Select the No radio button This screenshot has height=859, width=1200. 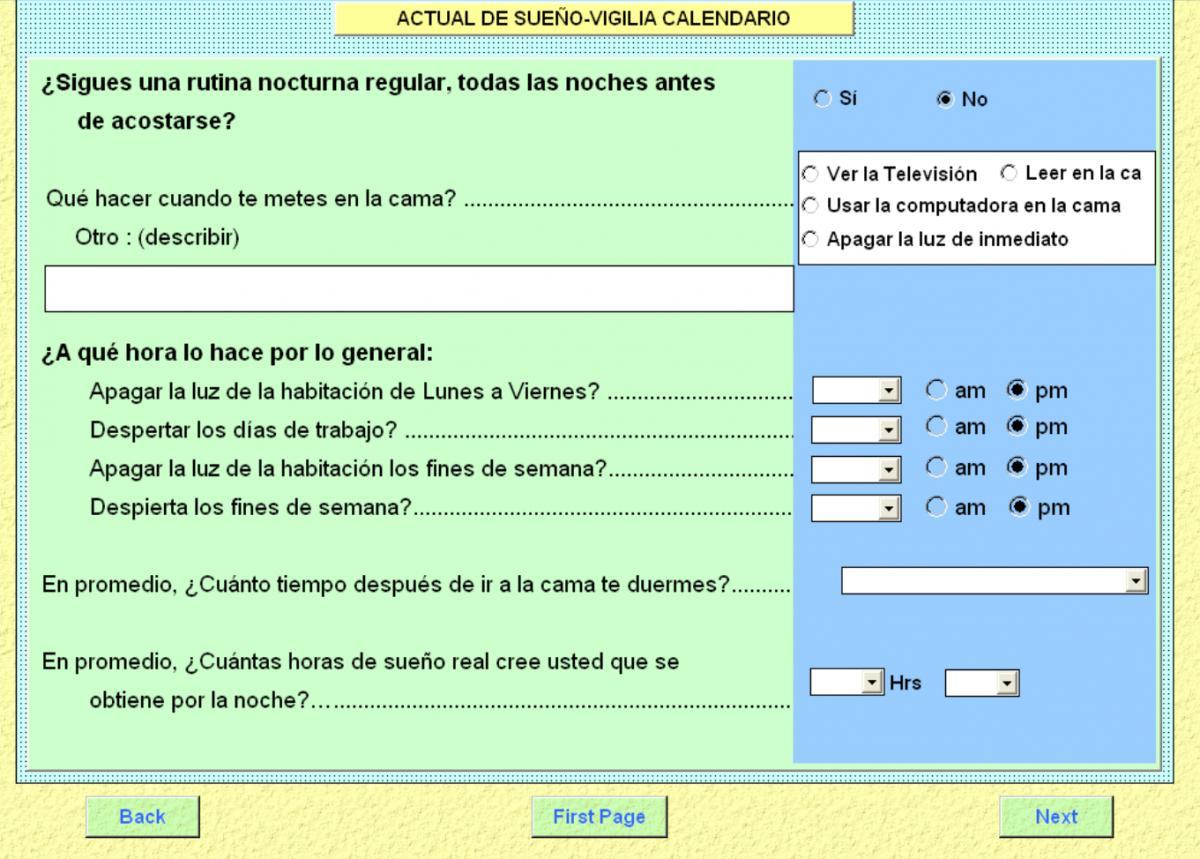pyautogui.click(x=944, y=100)
